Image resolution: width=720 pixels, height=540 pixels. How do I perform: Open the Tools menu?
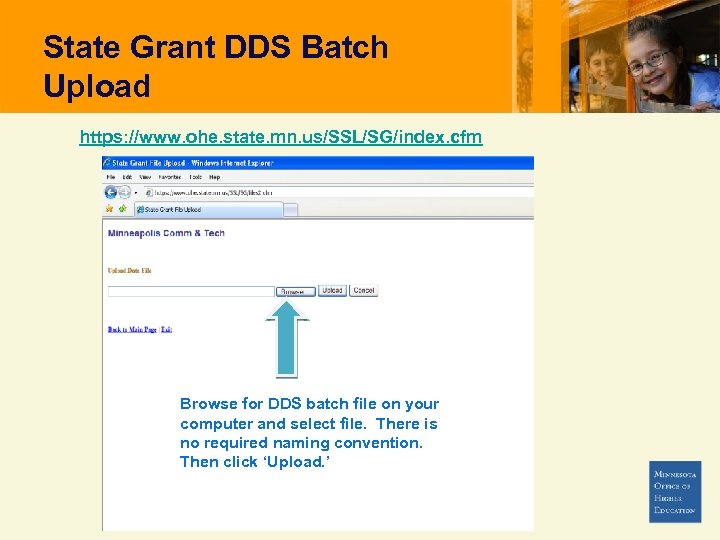[196, 177]
